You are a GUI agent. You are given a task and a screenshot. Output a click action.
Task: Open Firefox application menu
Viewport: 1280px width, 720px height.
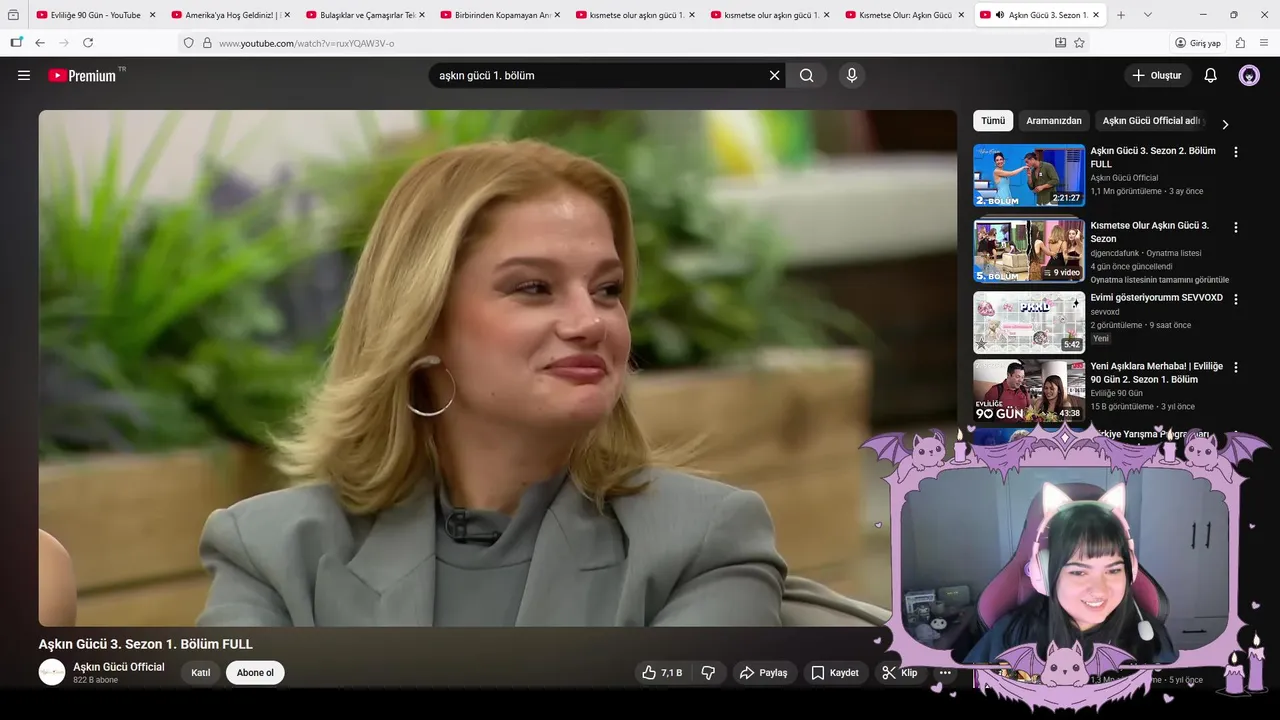1264,43
